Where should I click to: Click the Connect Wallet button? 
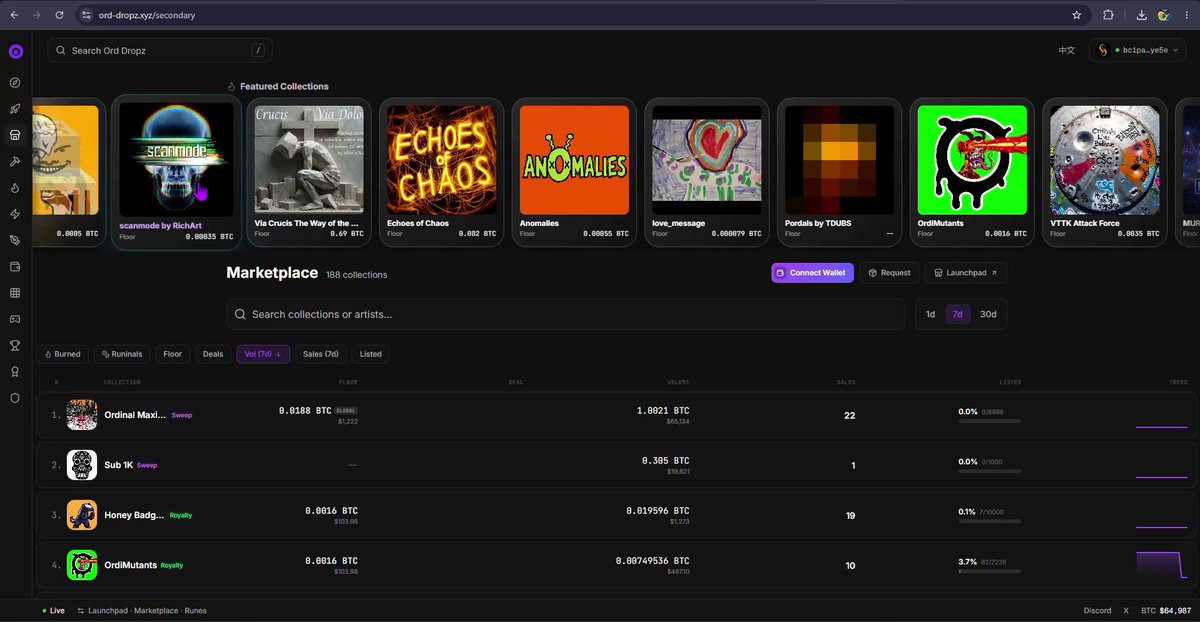(812, 273)
